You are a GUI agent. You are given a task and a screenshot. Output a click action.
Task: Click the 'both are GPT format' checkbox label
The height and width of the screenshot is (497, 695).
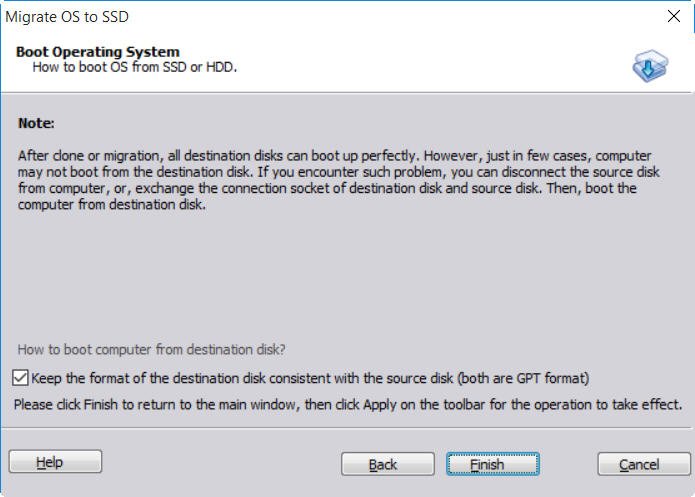310,378
